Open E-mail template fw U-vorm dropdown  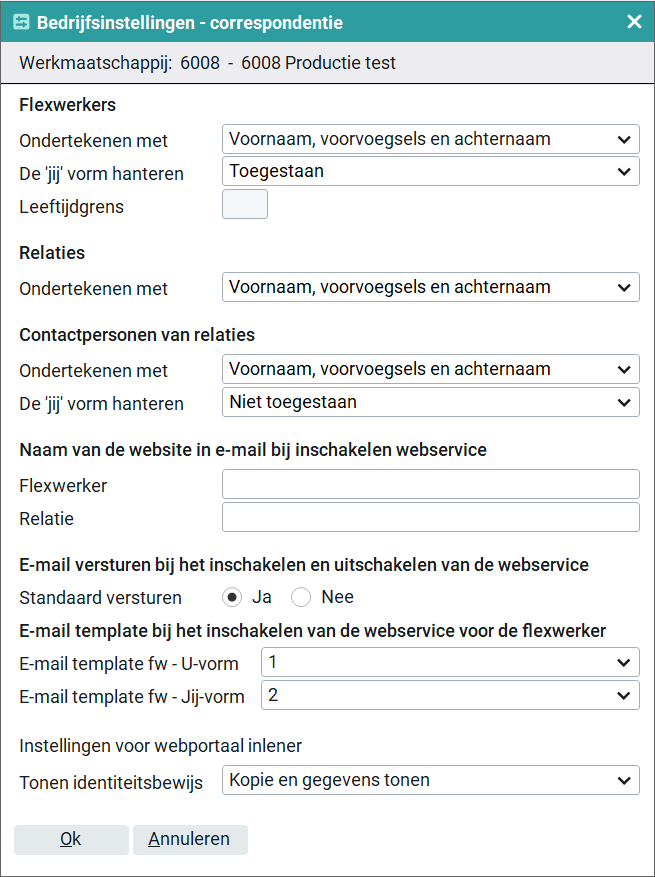(450, 662)
